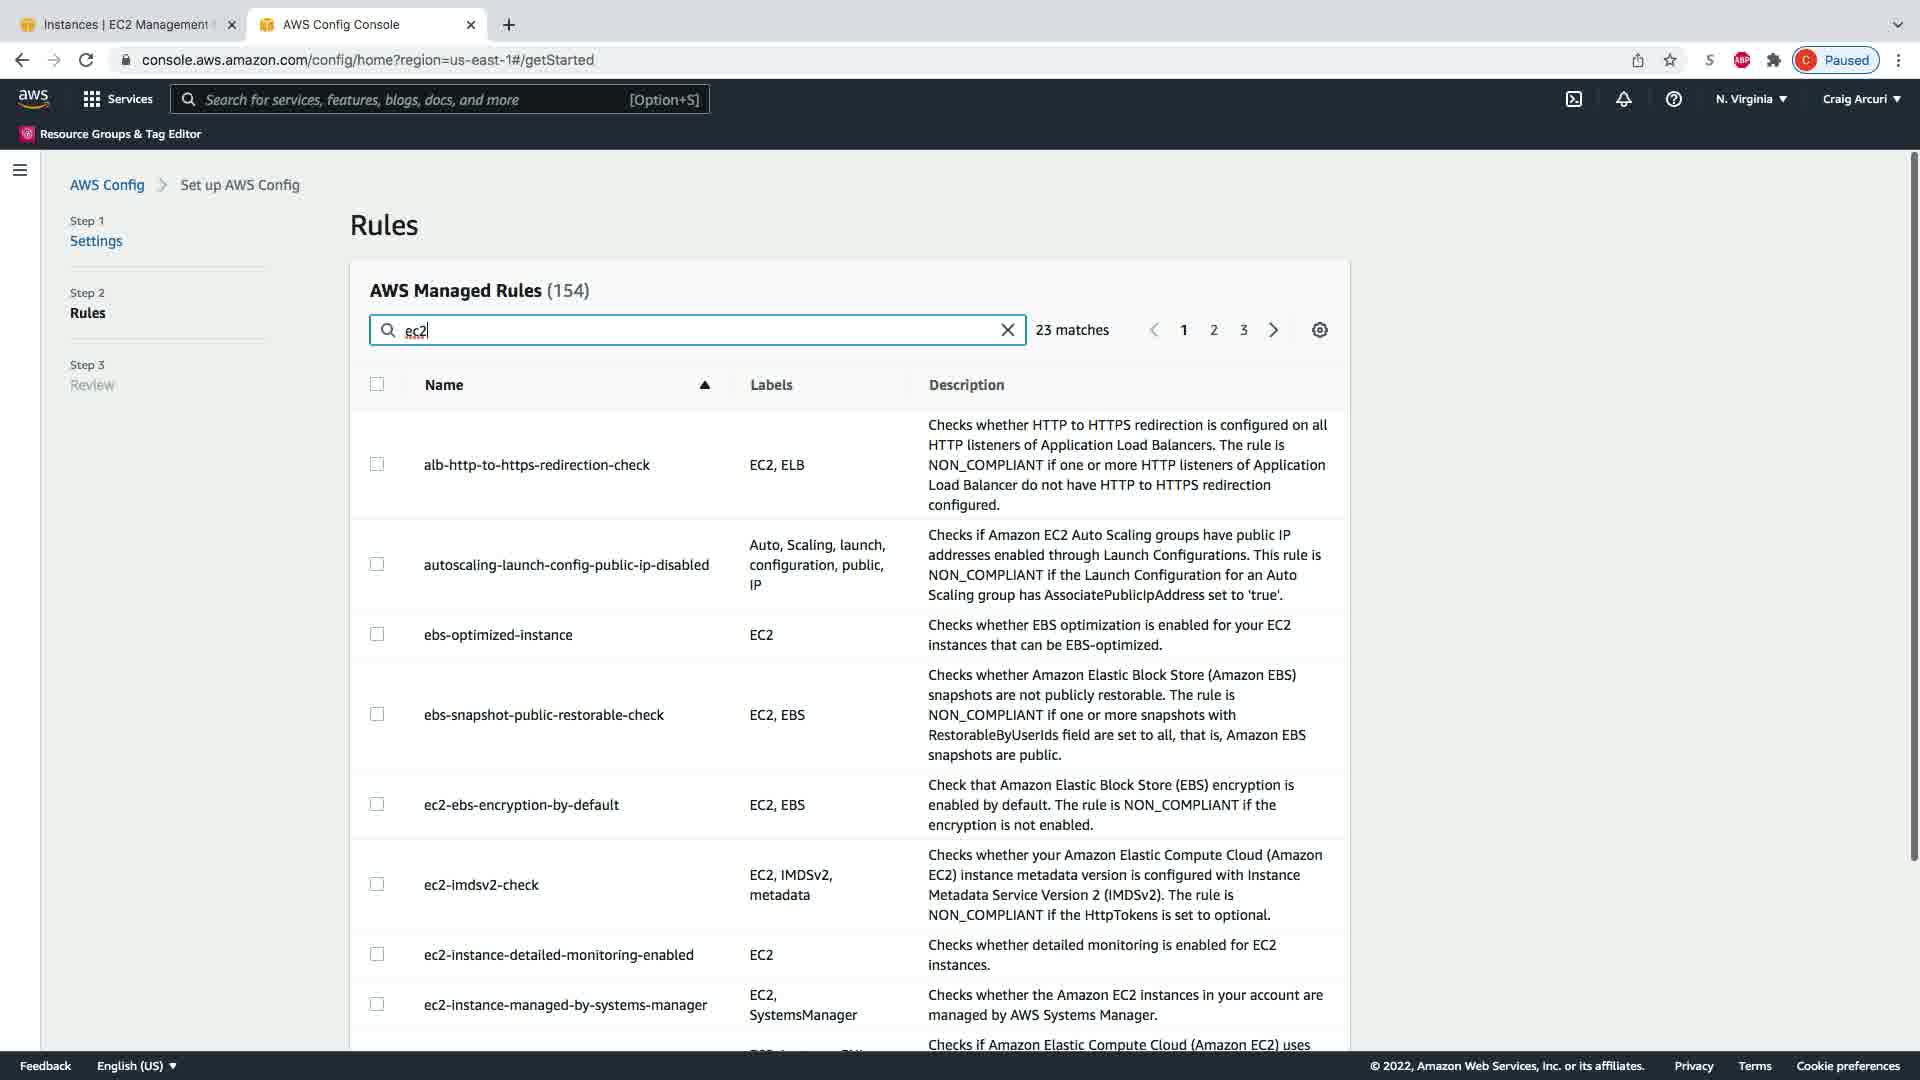The height and width of the screenshot is (1080, 1920).
Task: Select ebs-optimized-instance rule checkbox
Action: tap(377, 634)
